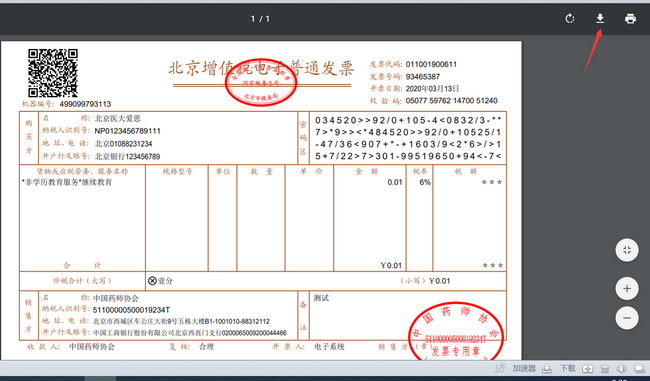Zoom in using the plus button

pos(627,288)
